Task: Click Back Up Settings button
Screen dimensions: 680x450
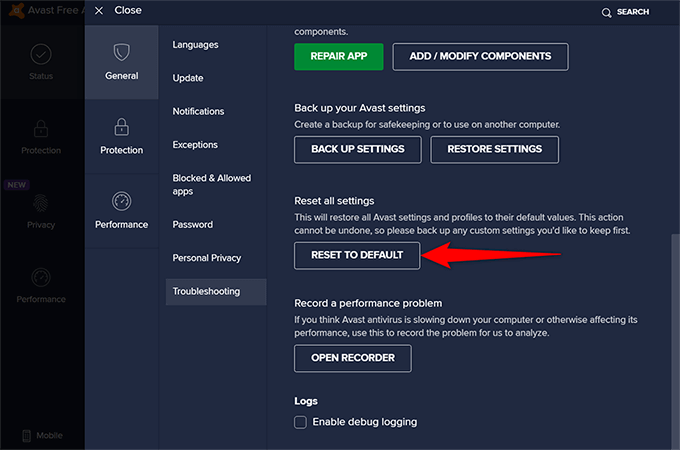Action: coord(357,149)
